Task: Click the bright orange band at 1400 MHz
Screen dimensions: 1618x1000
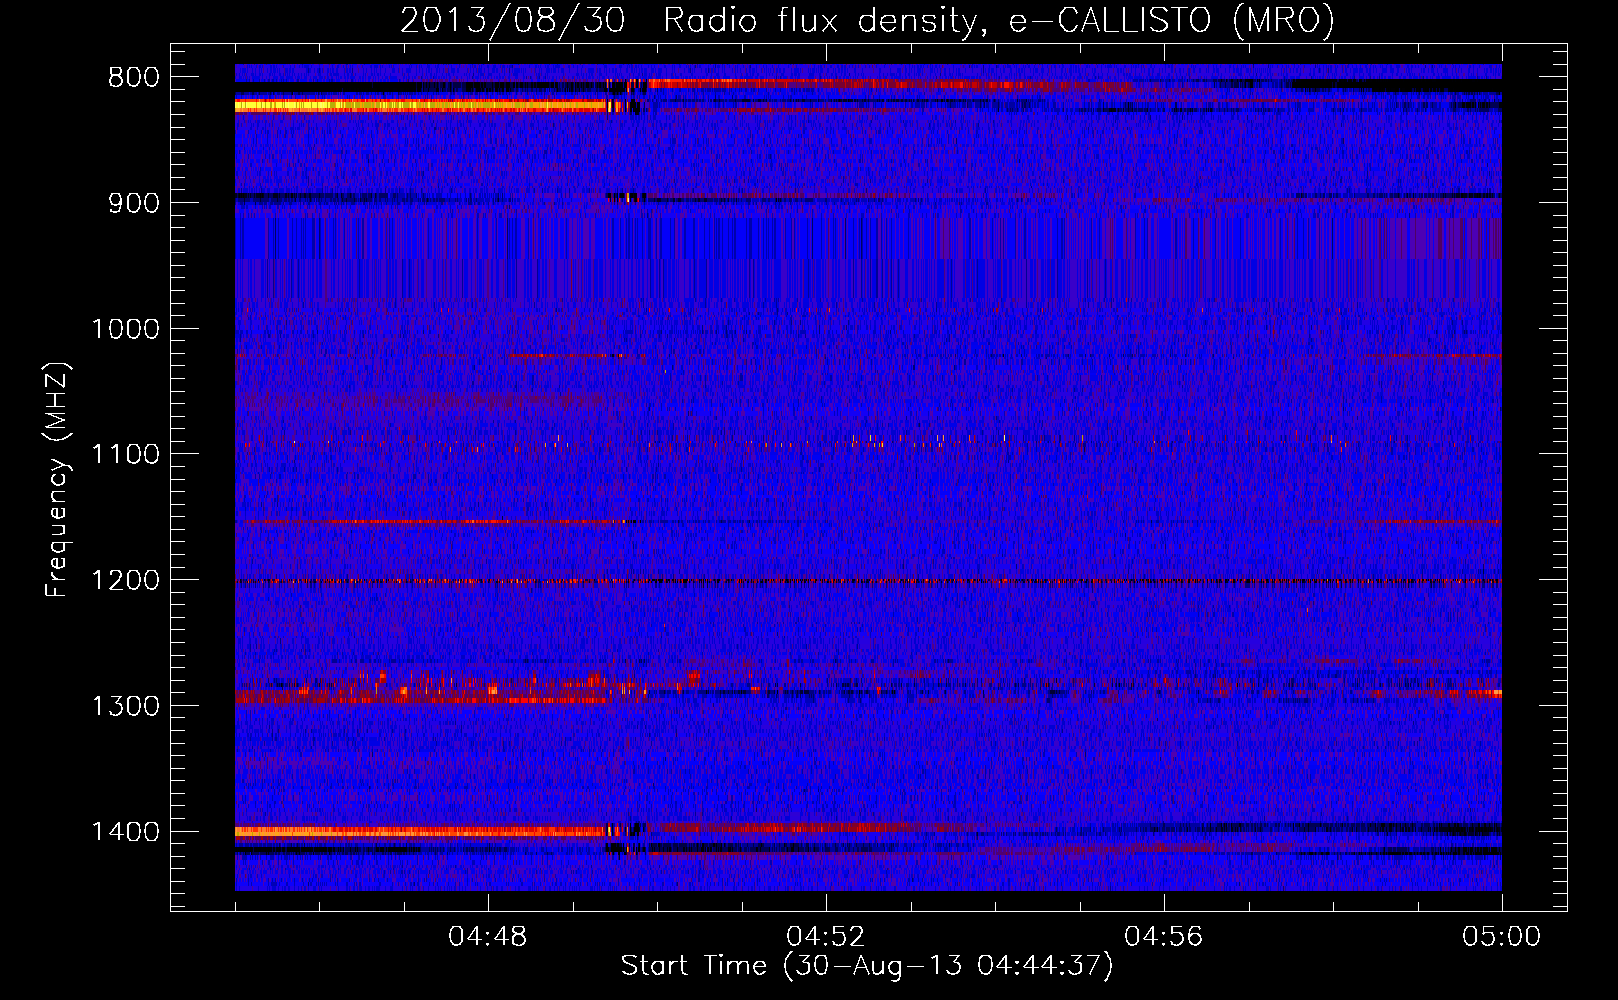Action: [420, 831]
